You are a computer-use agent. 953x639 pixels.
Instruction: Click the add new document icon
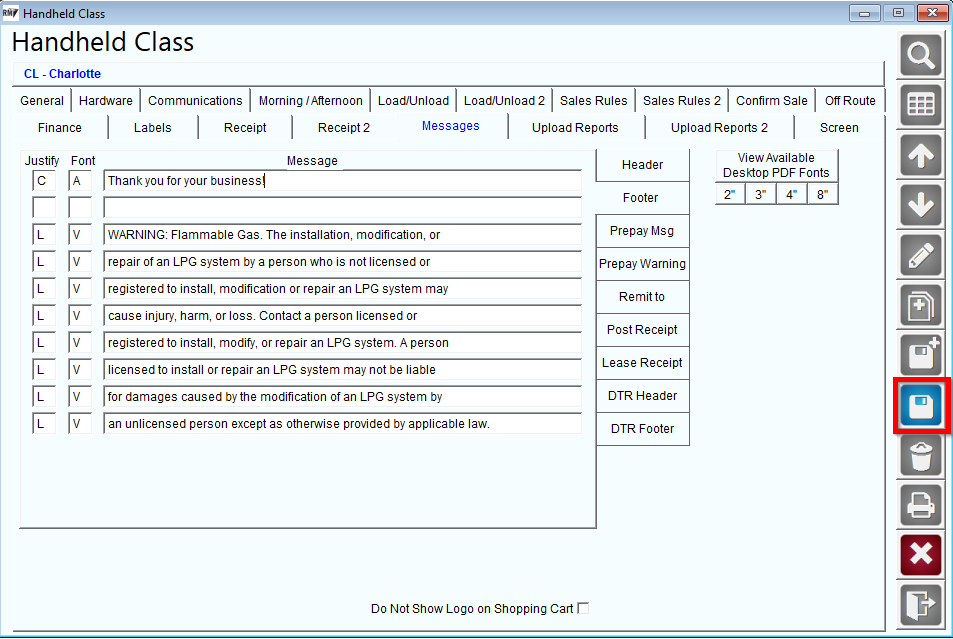(921, 305)
